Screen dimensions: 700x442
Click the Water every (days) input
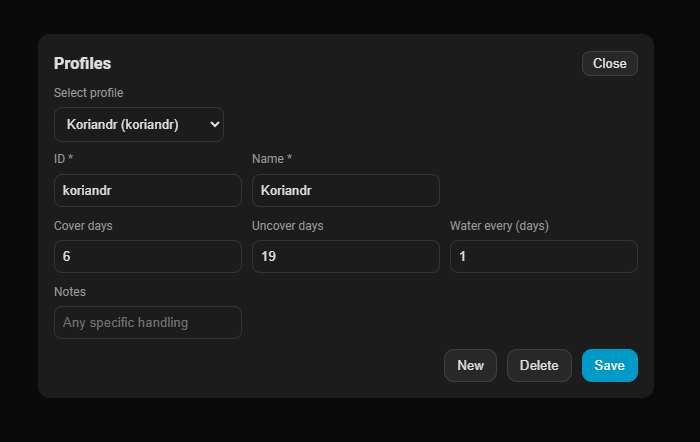(x=543, y=257)
